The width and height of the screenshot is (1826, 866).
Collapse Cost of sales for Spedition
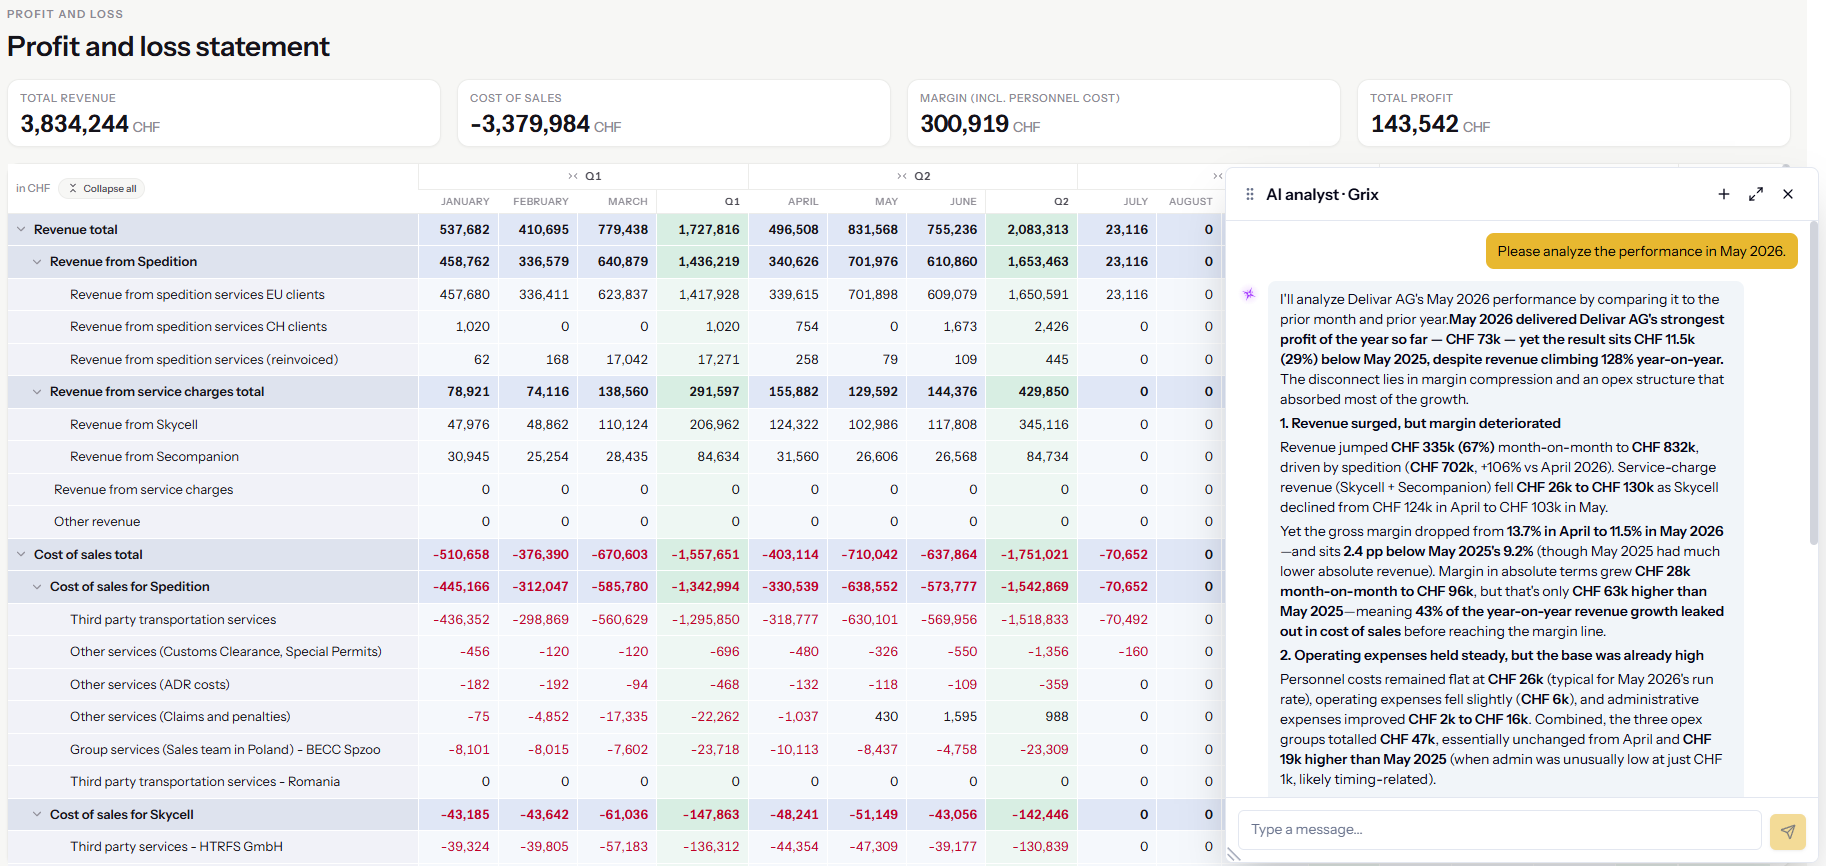37,587
